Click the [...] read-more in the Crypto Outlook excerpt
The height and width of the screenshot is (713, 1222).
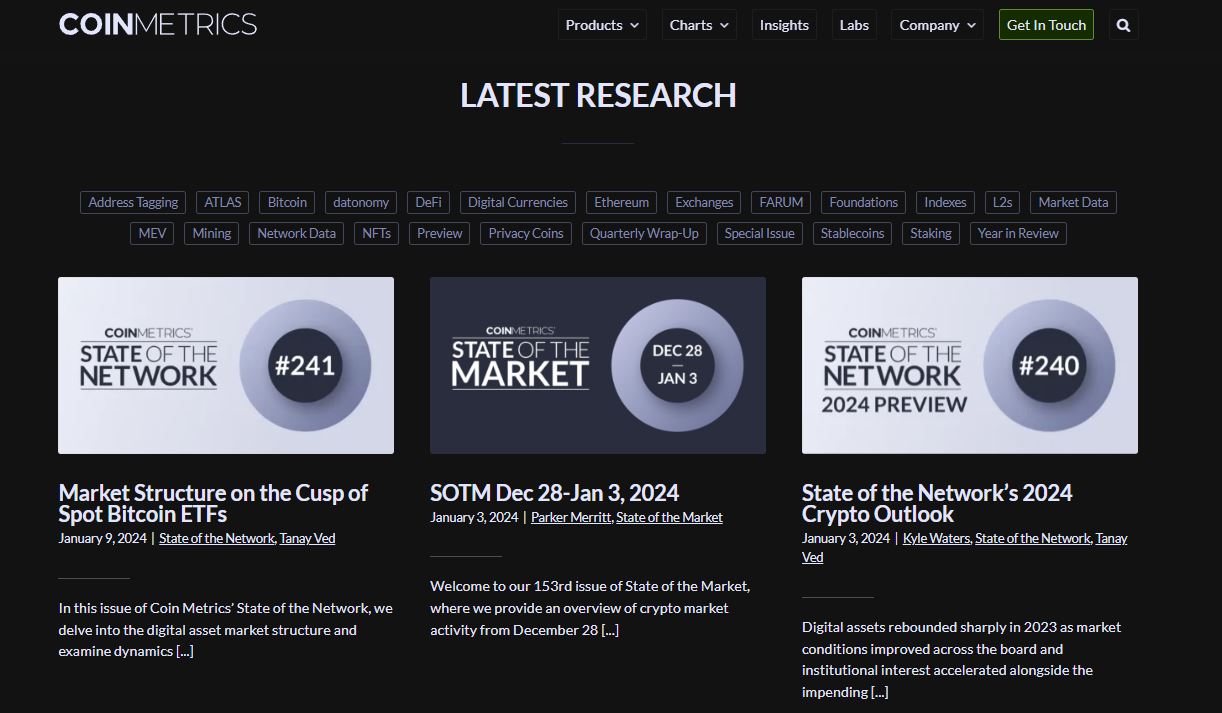pyautogui.click(x=879, y=692)
